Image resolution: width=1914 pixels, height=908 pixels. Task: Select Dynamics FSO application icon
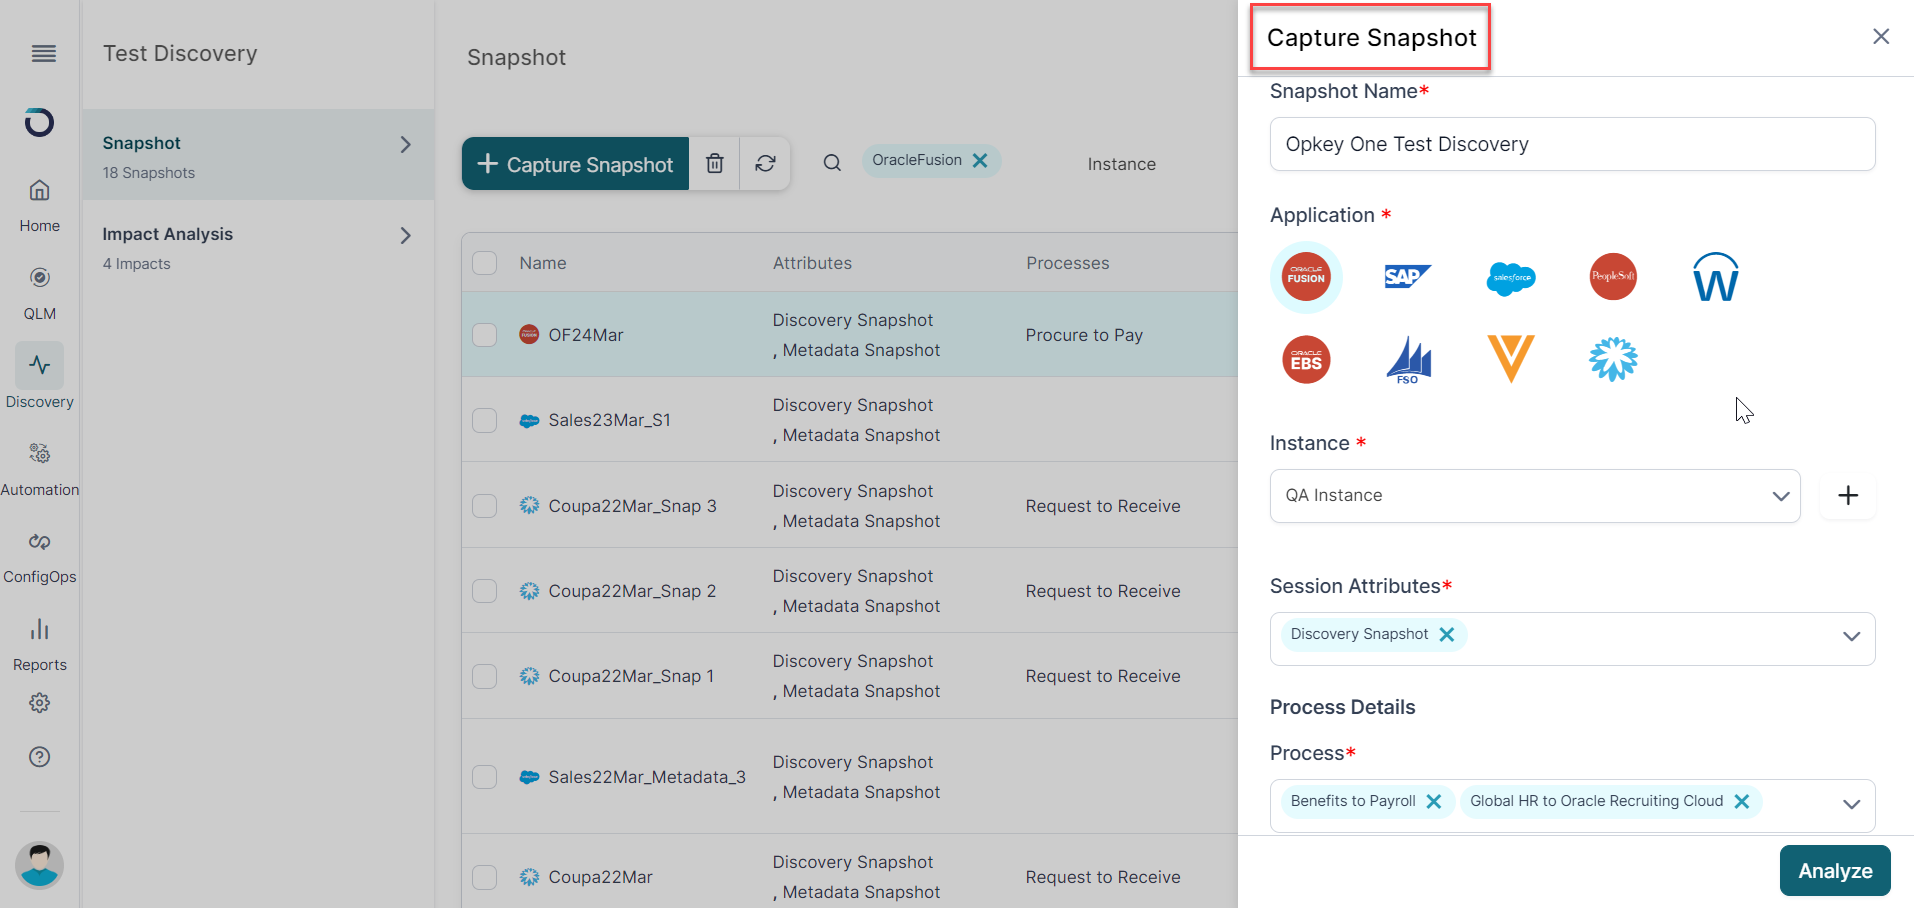(x=1409, y=360)
